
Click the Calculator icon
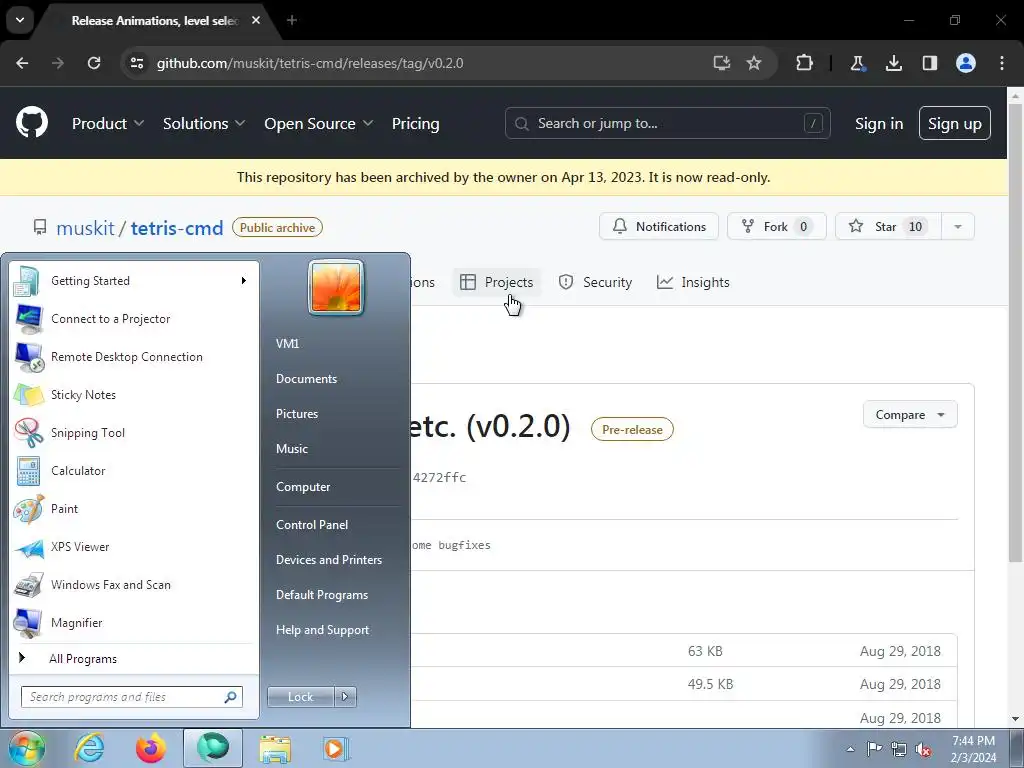click(28, 471)
